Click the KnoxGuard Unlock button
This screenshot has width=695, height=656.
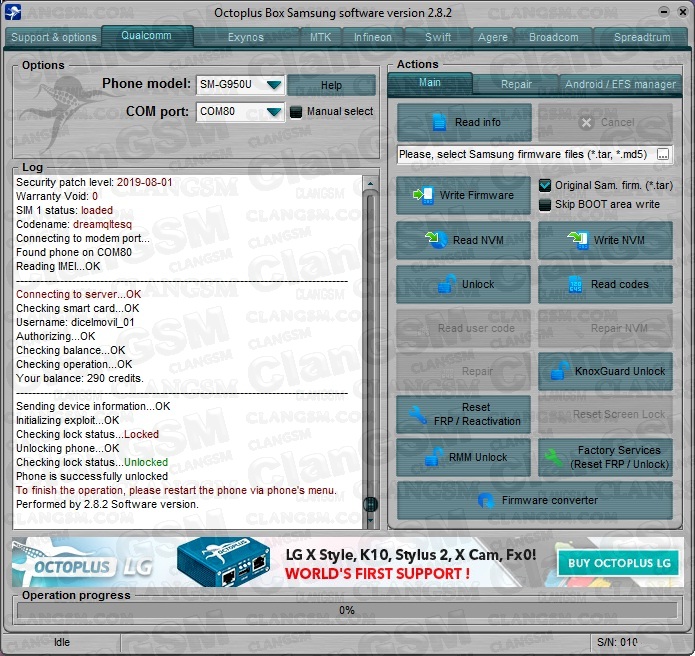605,371
